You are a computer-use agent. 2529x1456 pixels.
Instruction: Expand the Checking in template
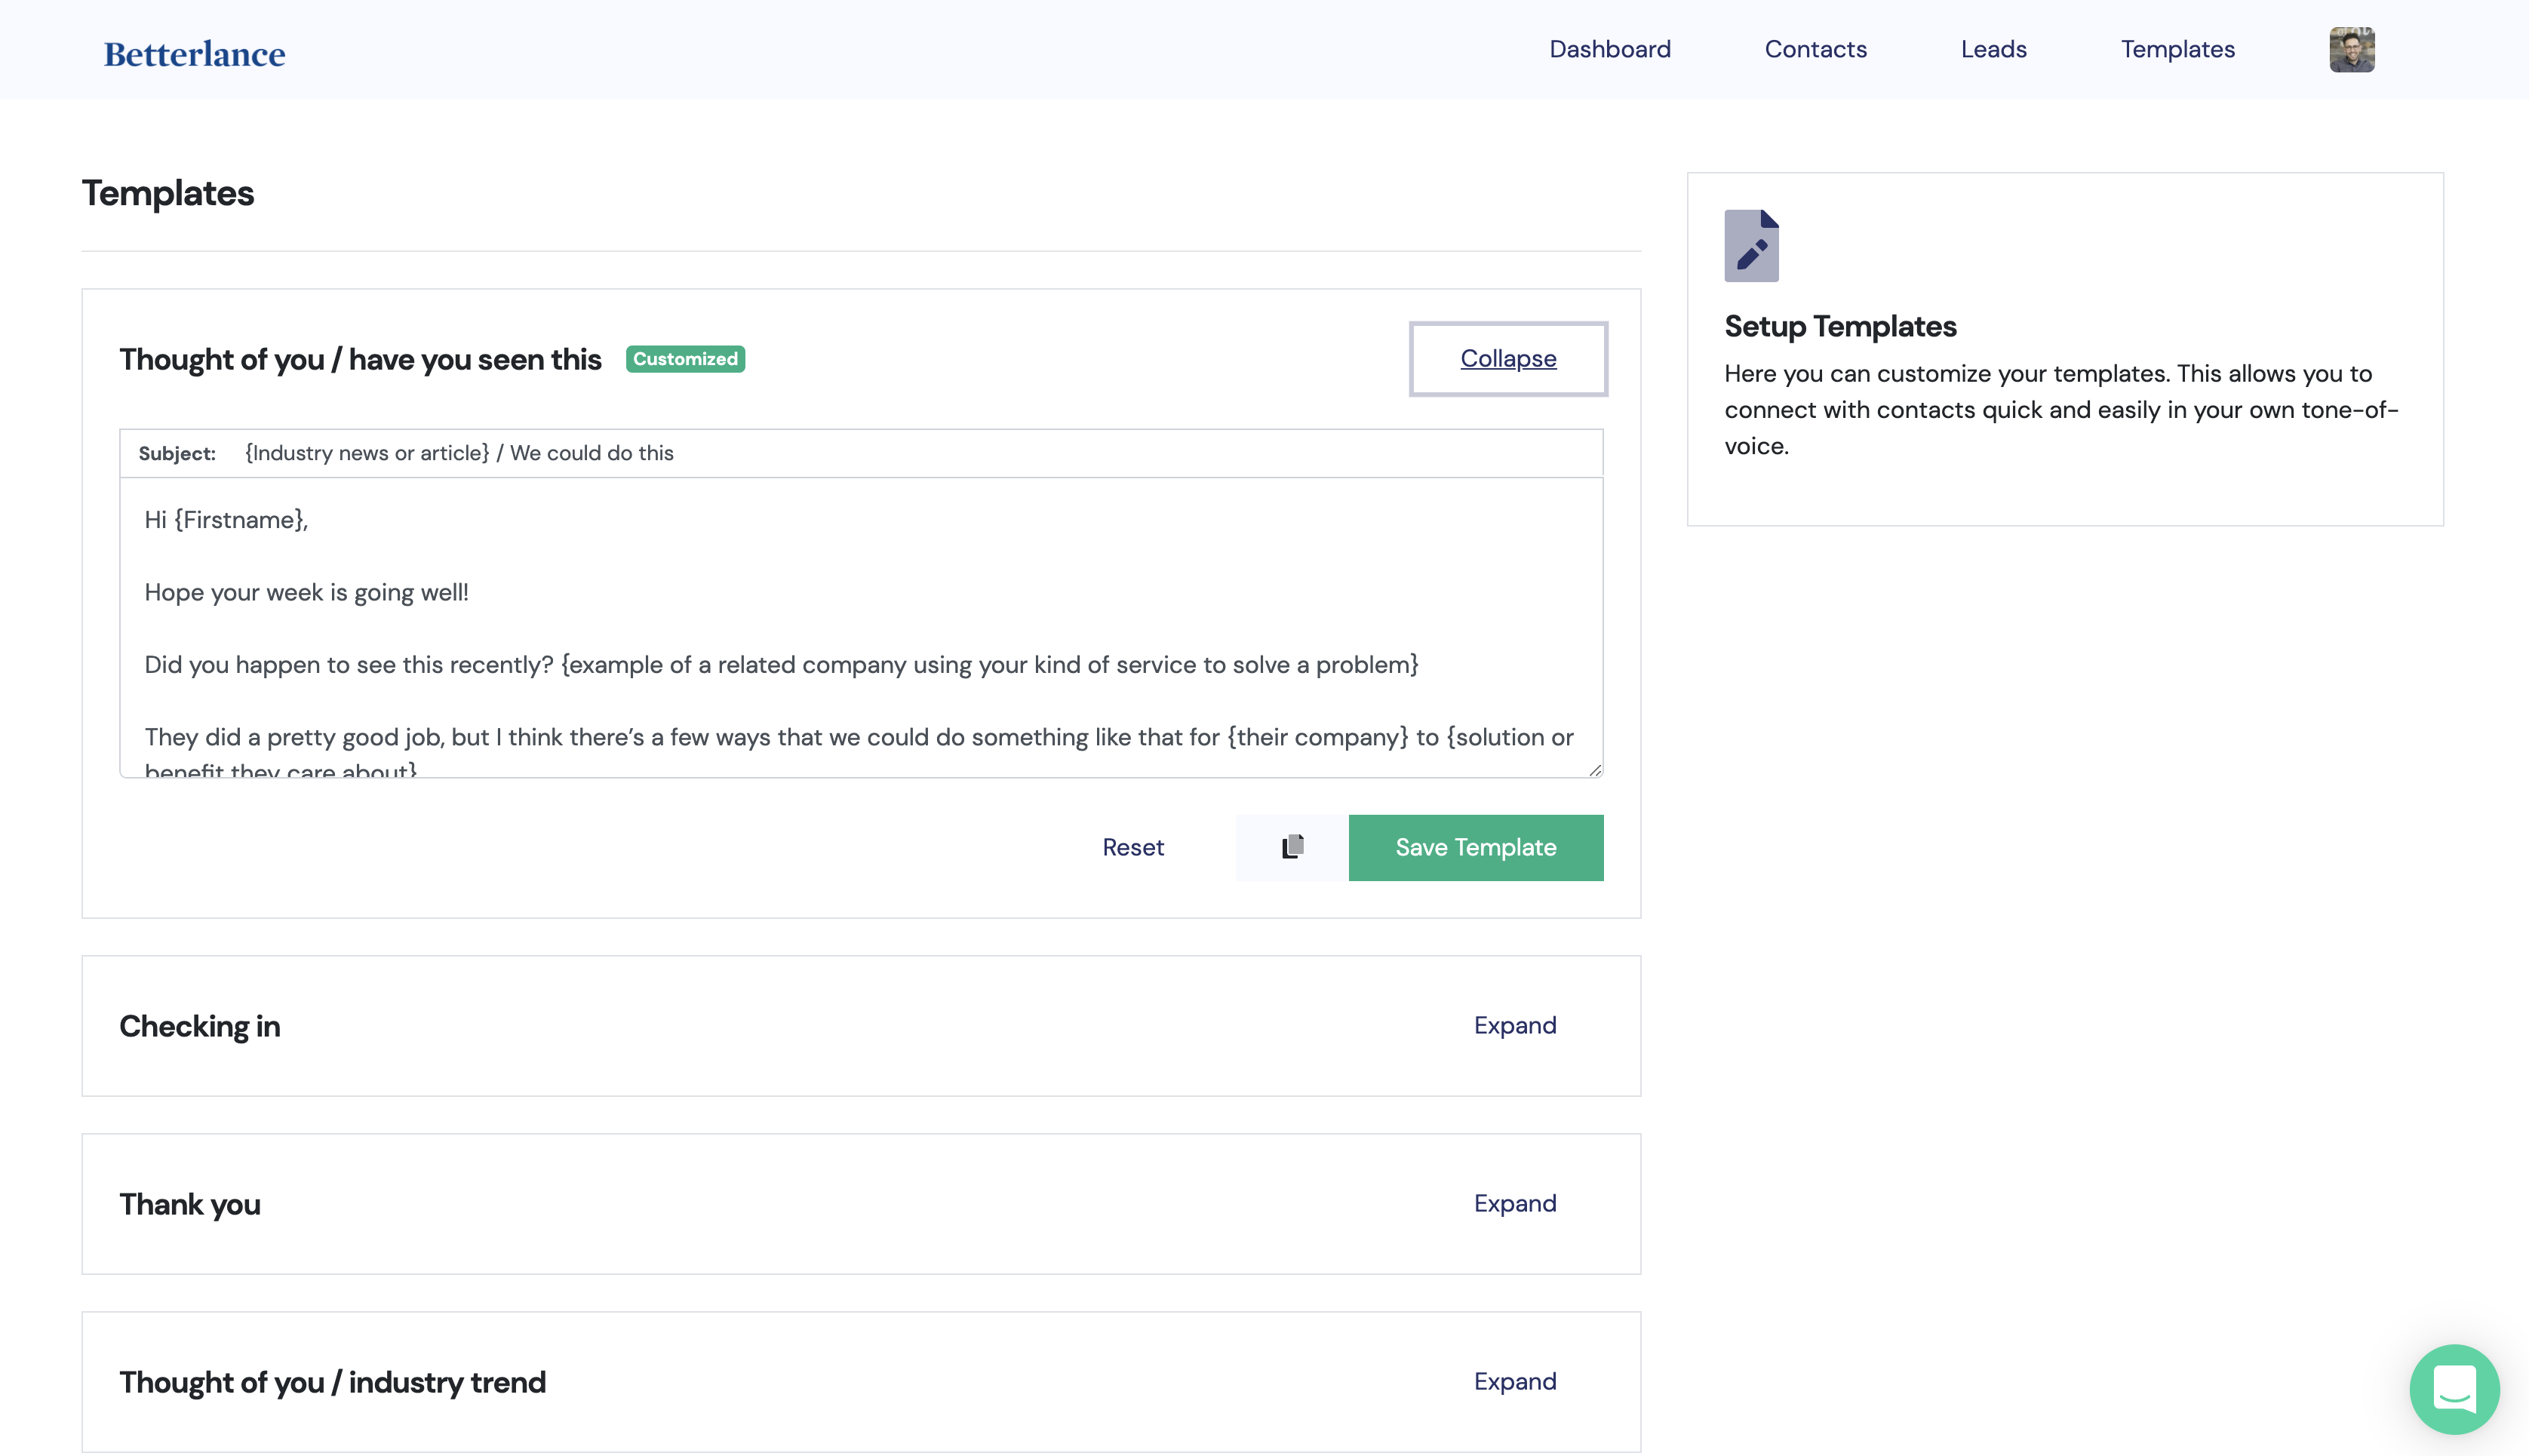pyautogui.click(x=1514, y=1025)
